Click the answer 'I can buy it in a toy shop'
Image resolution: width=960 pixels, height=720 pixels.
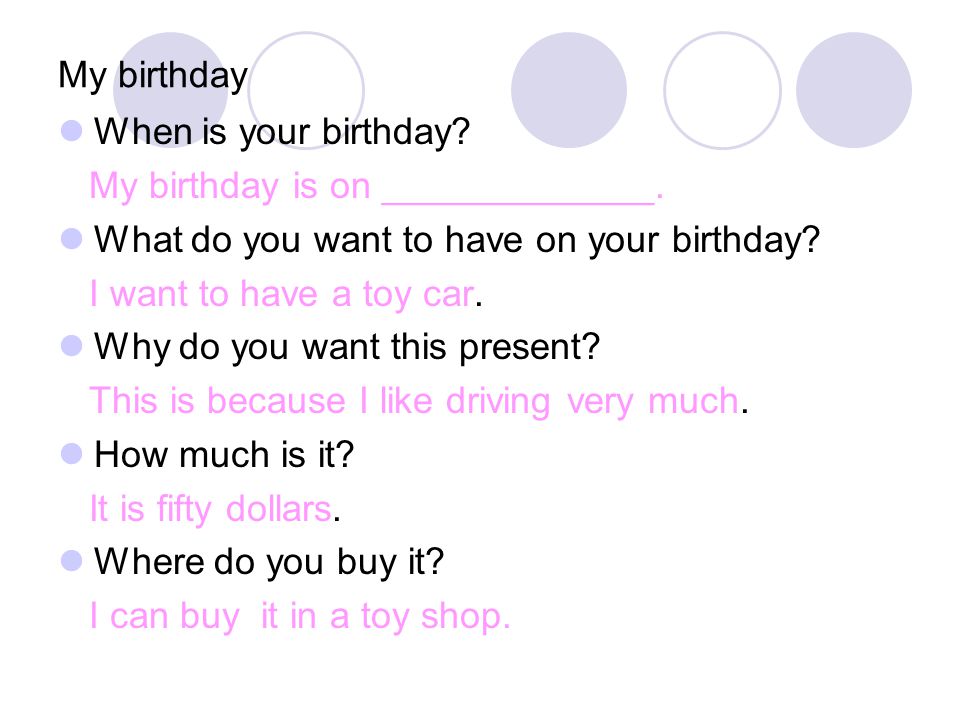(299, 616)
